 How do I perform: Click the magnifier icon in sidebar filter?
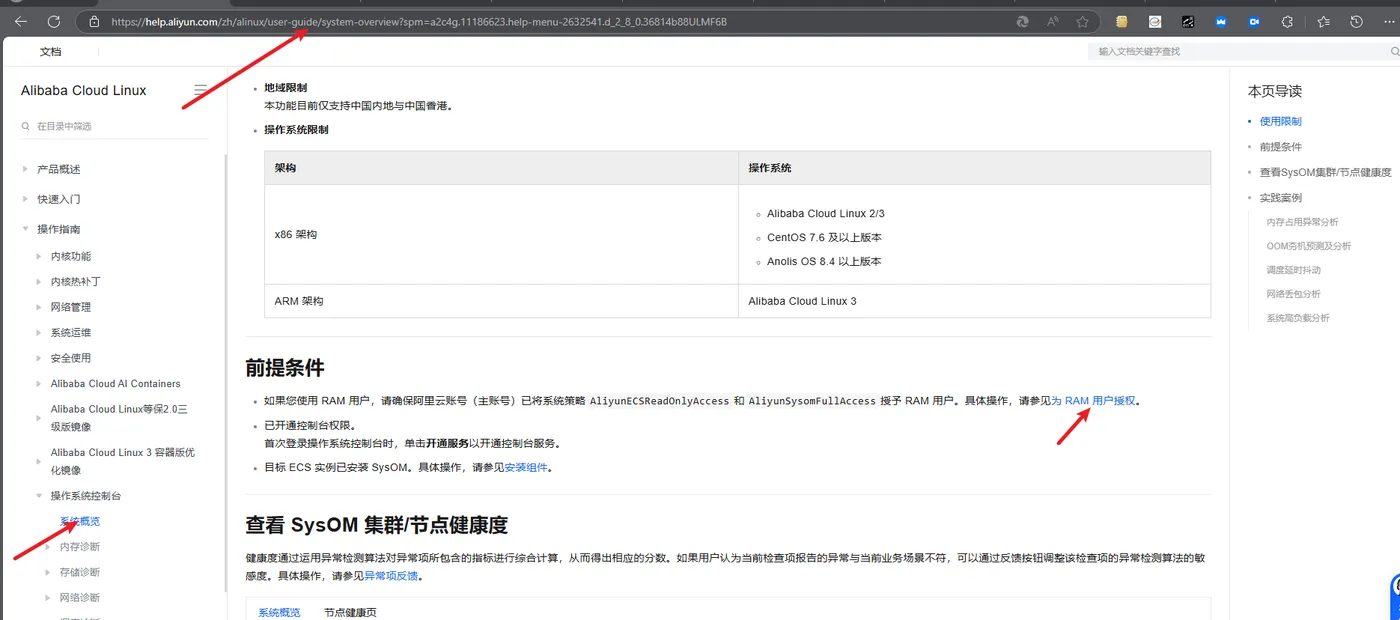point(26,127)
